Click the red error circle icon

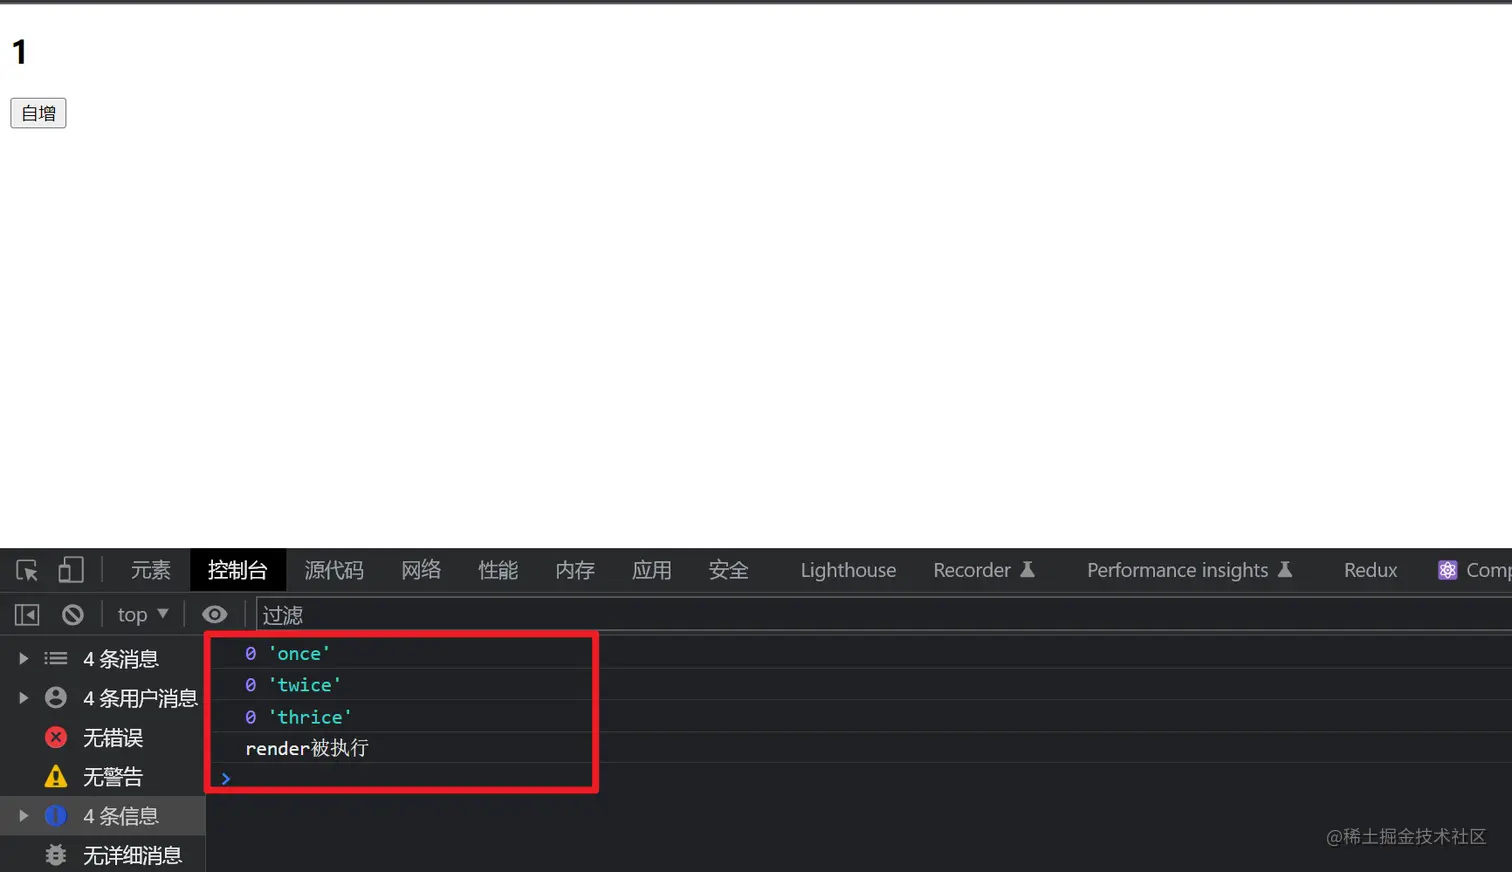[56, 737]
